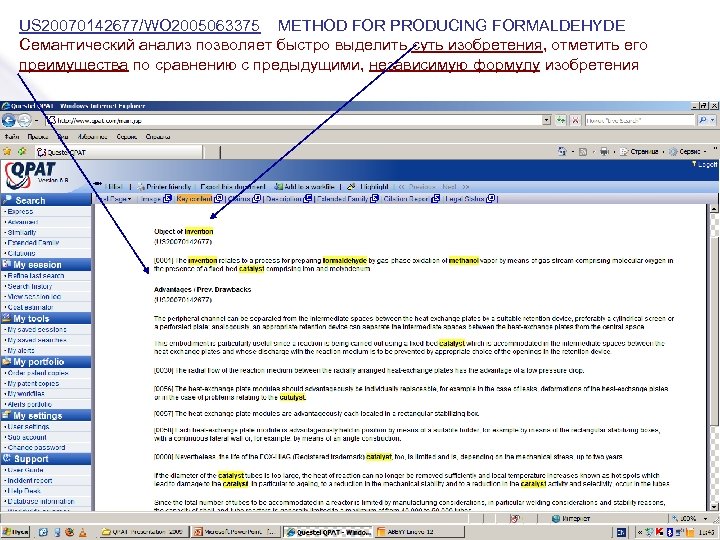Open pop-out icon next to Image tab
The image size is (720, 540).
tap(167, 198)
